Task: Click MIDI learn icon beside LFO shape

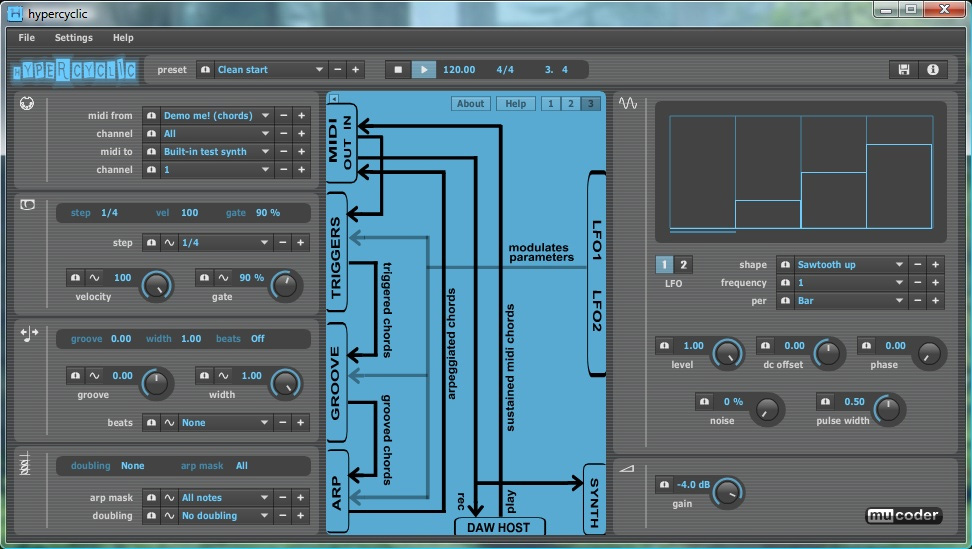Action: [785, 265]
